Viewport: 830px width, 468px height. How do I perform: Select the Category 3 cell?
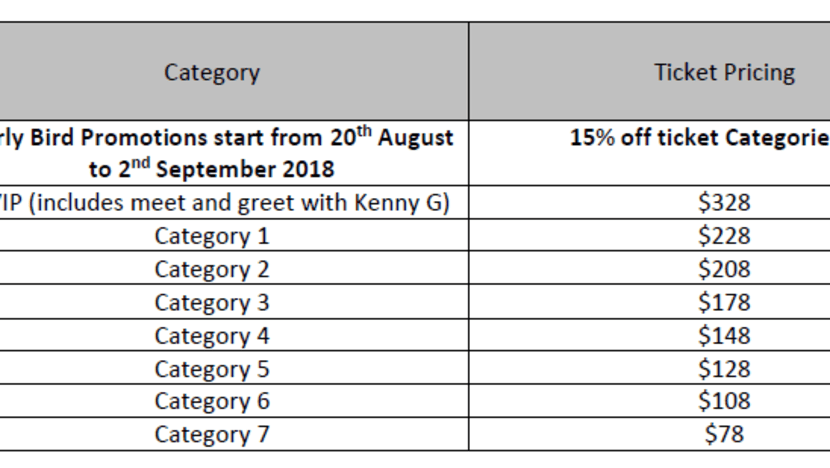point(234,302)
